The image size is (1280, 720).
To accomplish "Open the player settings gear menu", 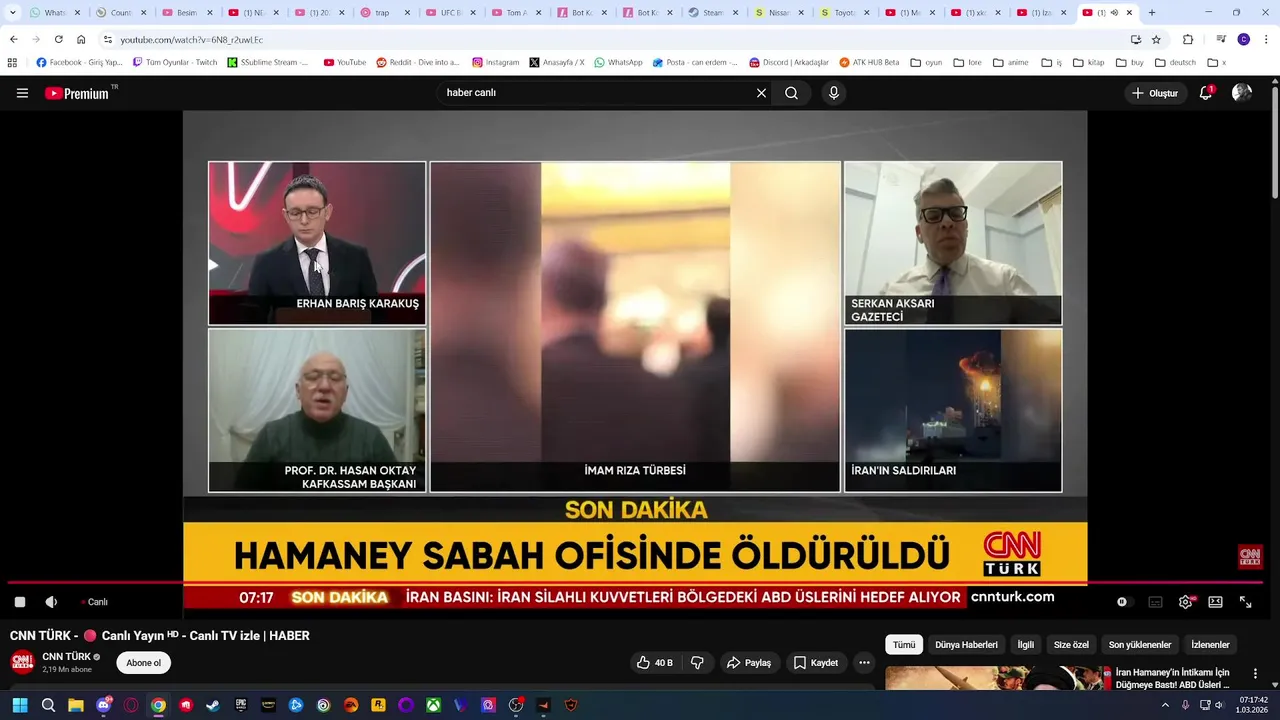I will (1185, 602).
